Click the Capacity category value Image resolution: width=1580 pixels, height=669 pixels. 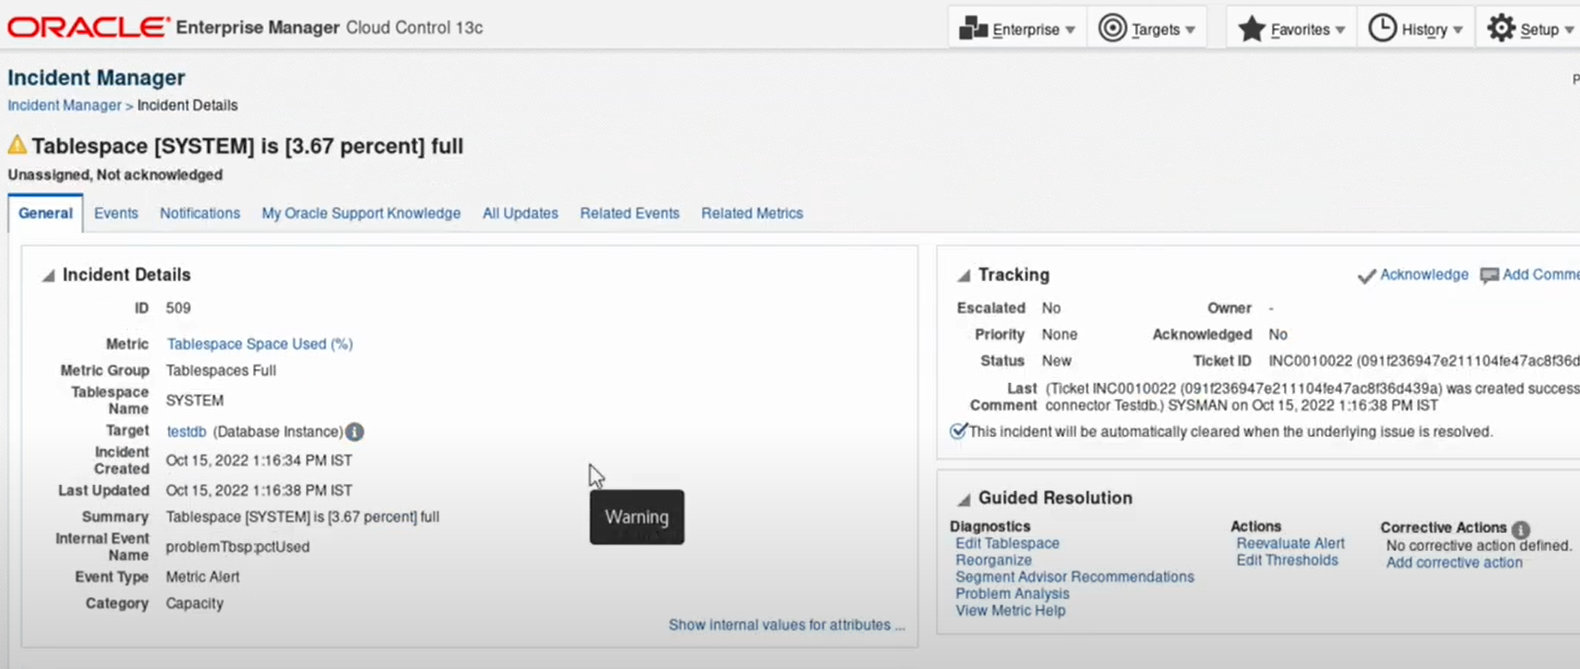click(195, 604)
